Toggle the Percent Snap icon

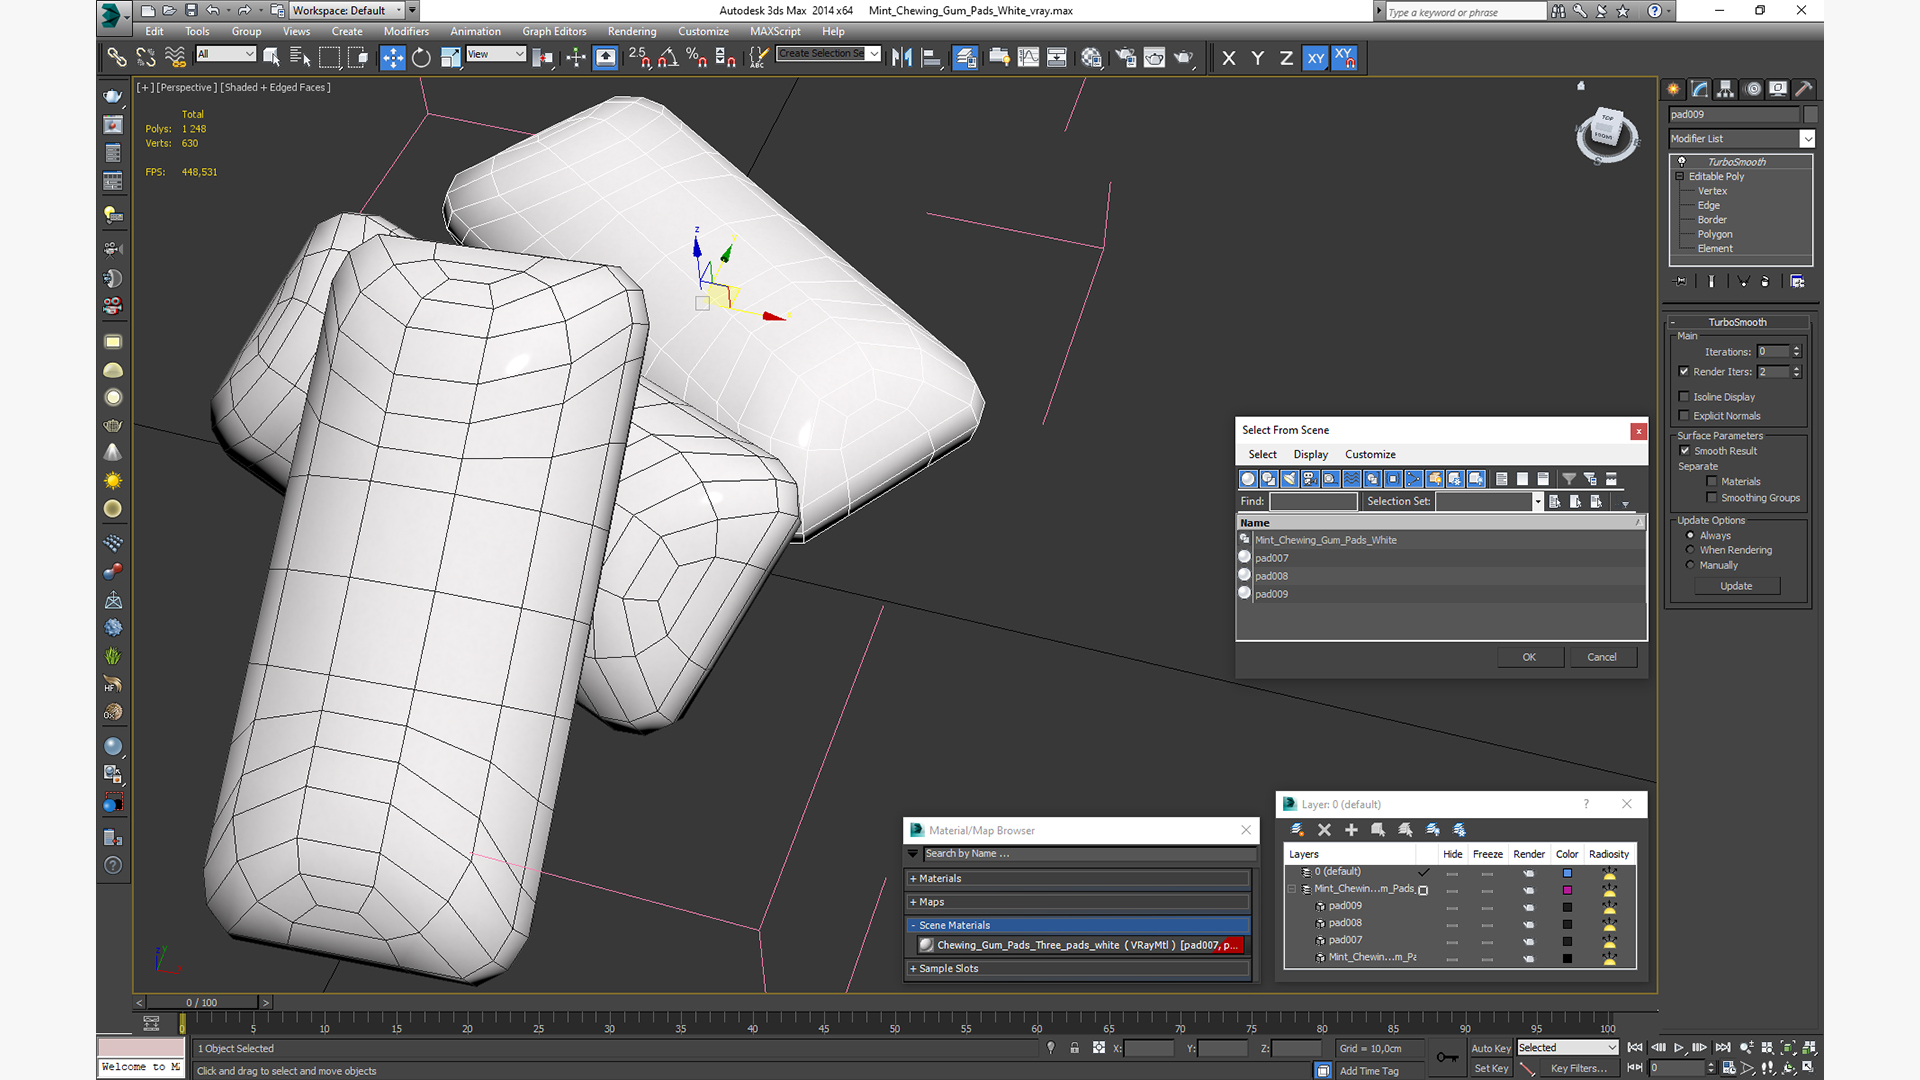click(x=697, y=58)
